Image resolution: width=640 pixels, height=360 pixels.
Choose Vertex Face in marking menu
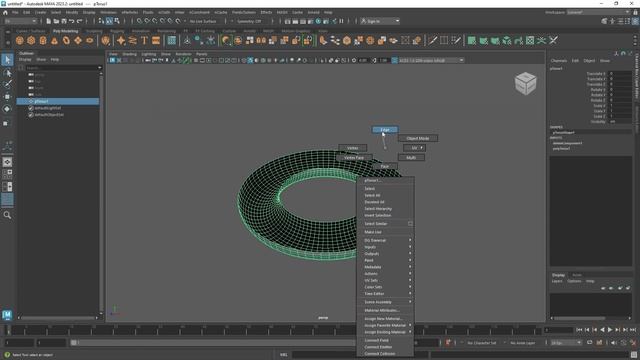pyautogui.click(x=354, y=158)
